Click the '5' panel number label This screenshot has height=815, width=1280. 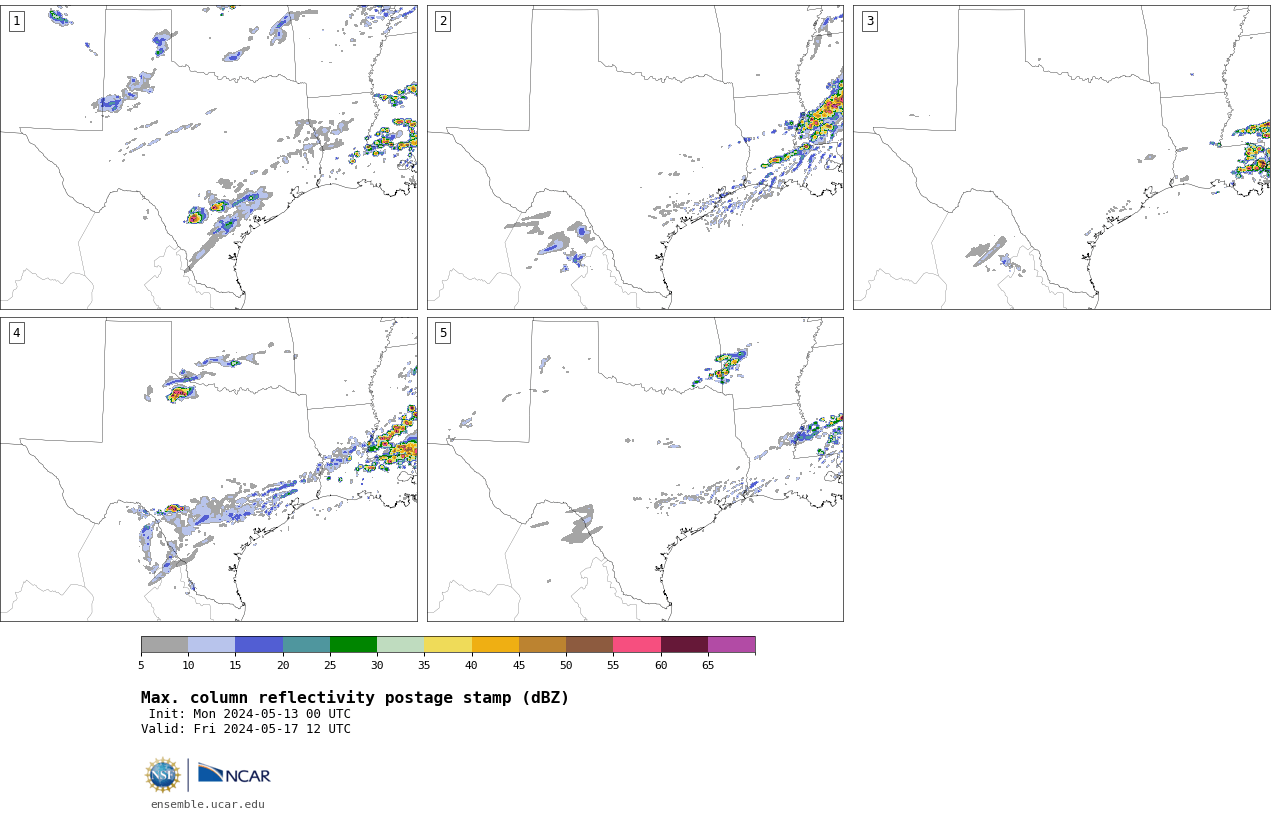tap(443, 333)
